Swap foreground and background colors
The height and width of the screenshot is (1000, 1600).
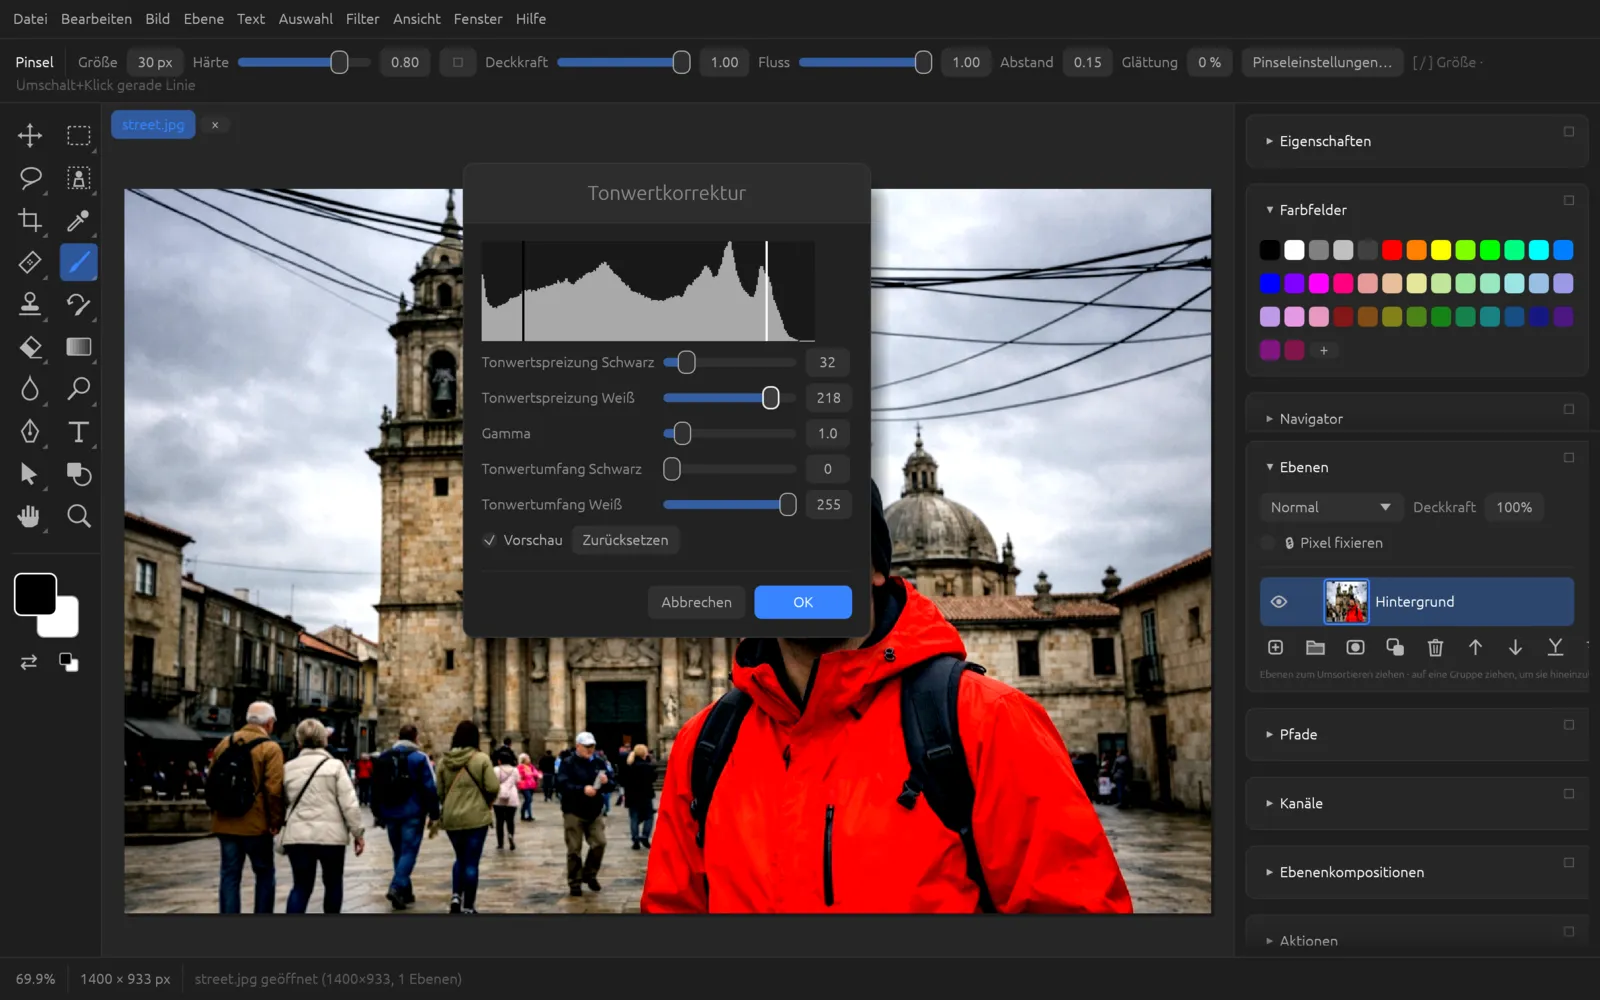tap(29, 662)
